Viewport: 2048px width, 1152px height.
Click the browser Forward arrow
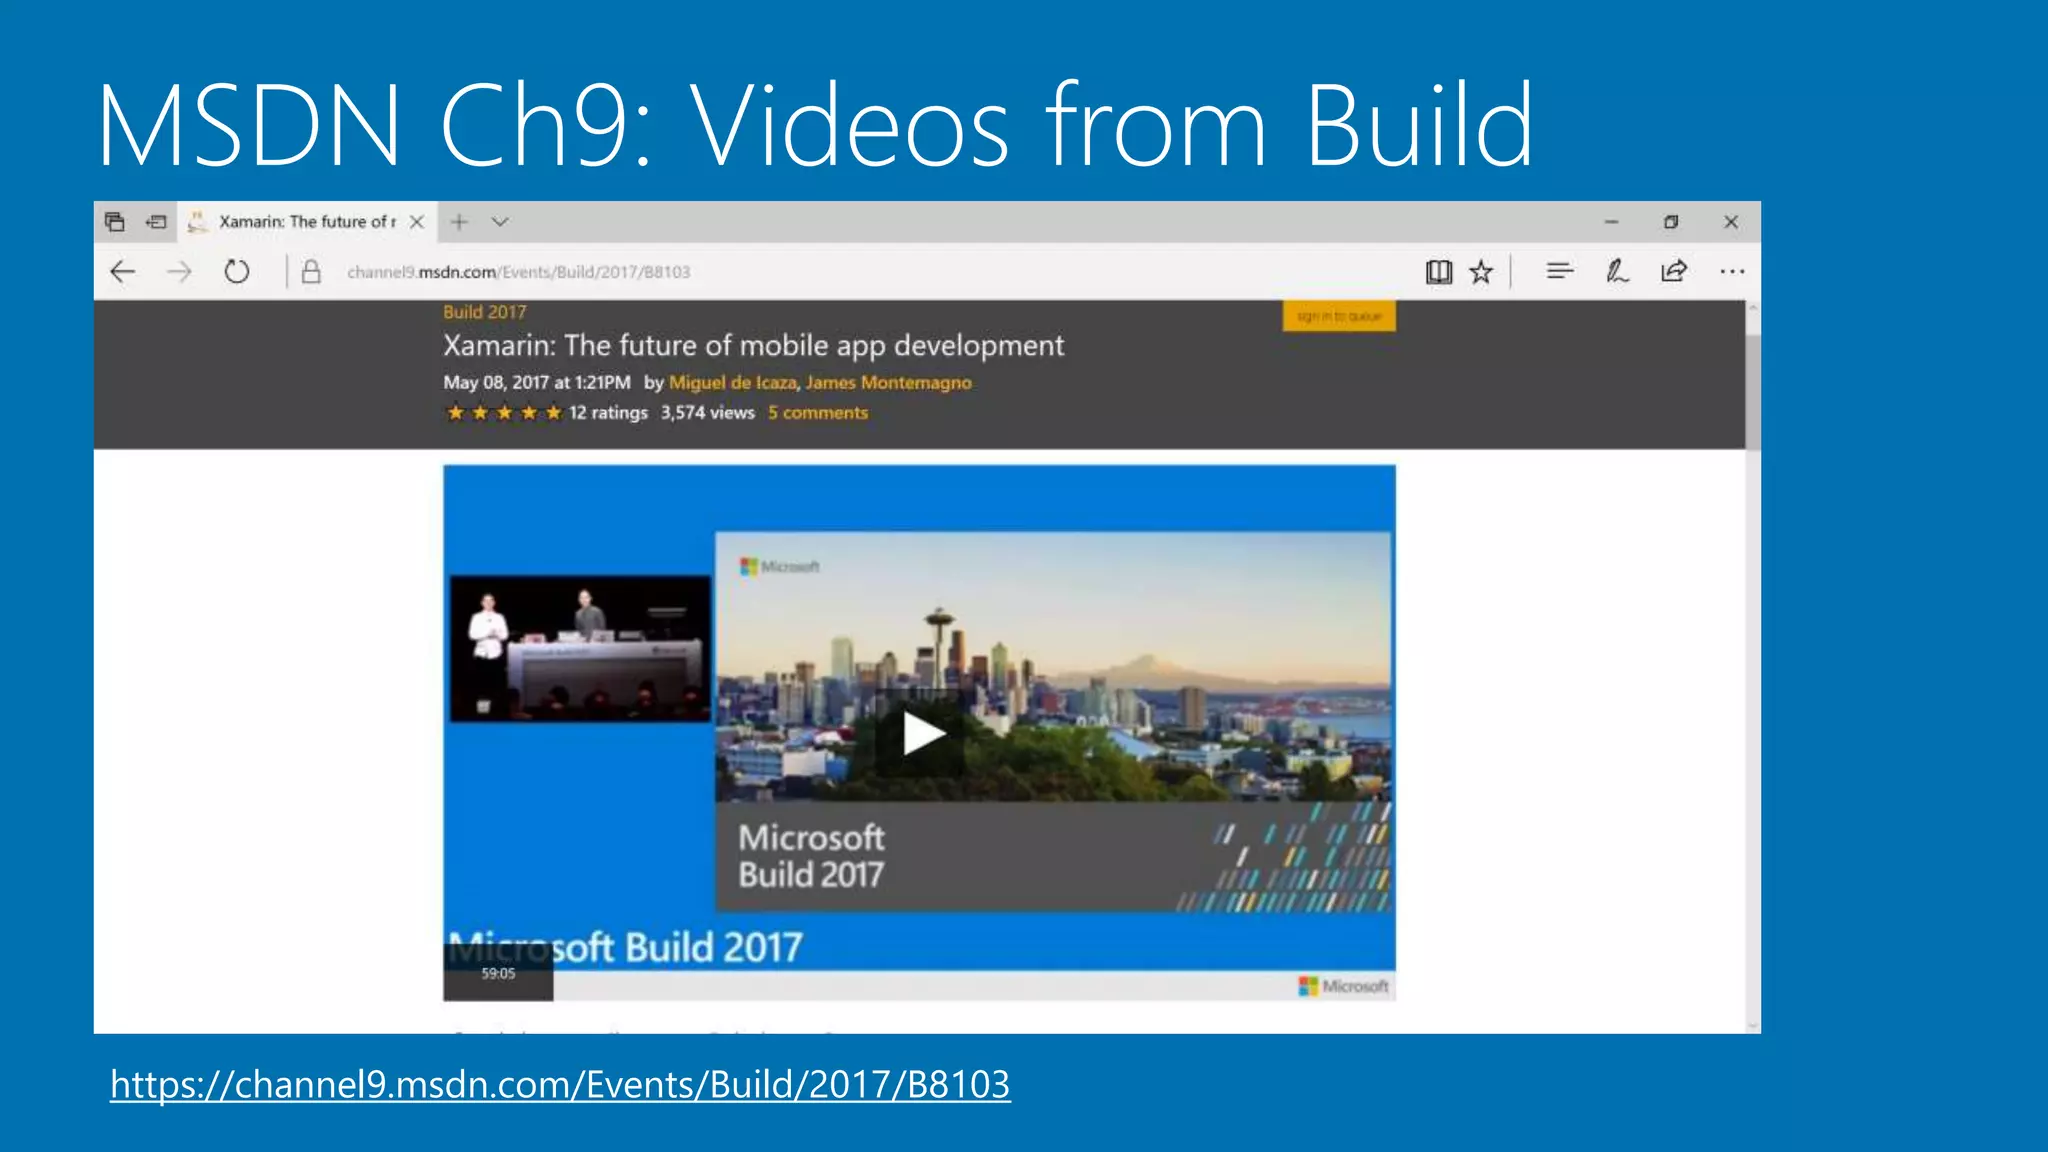pyautogui.click(x=179, y=272)
